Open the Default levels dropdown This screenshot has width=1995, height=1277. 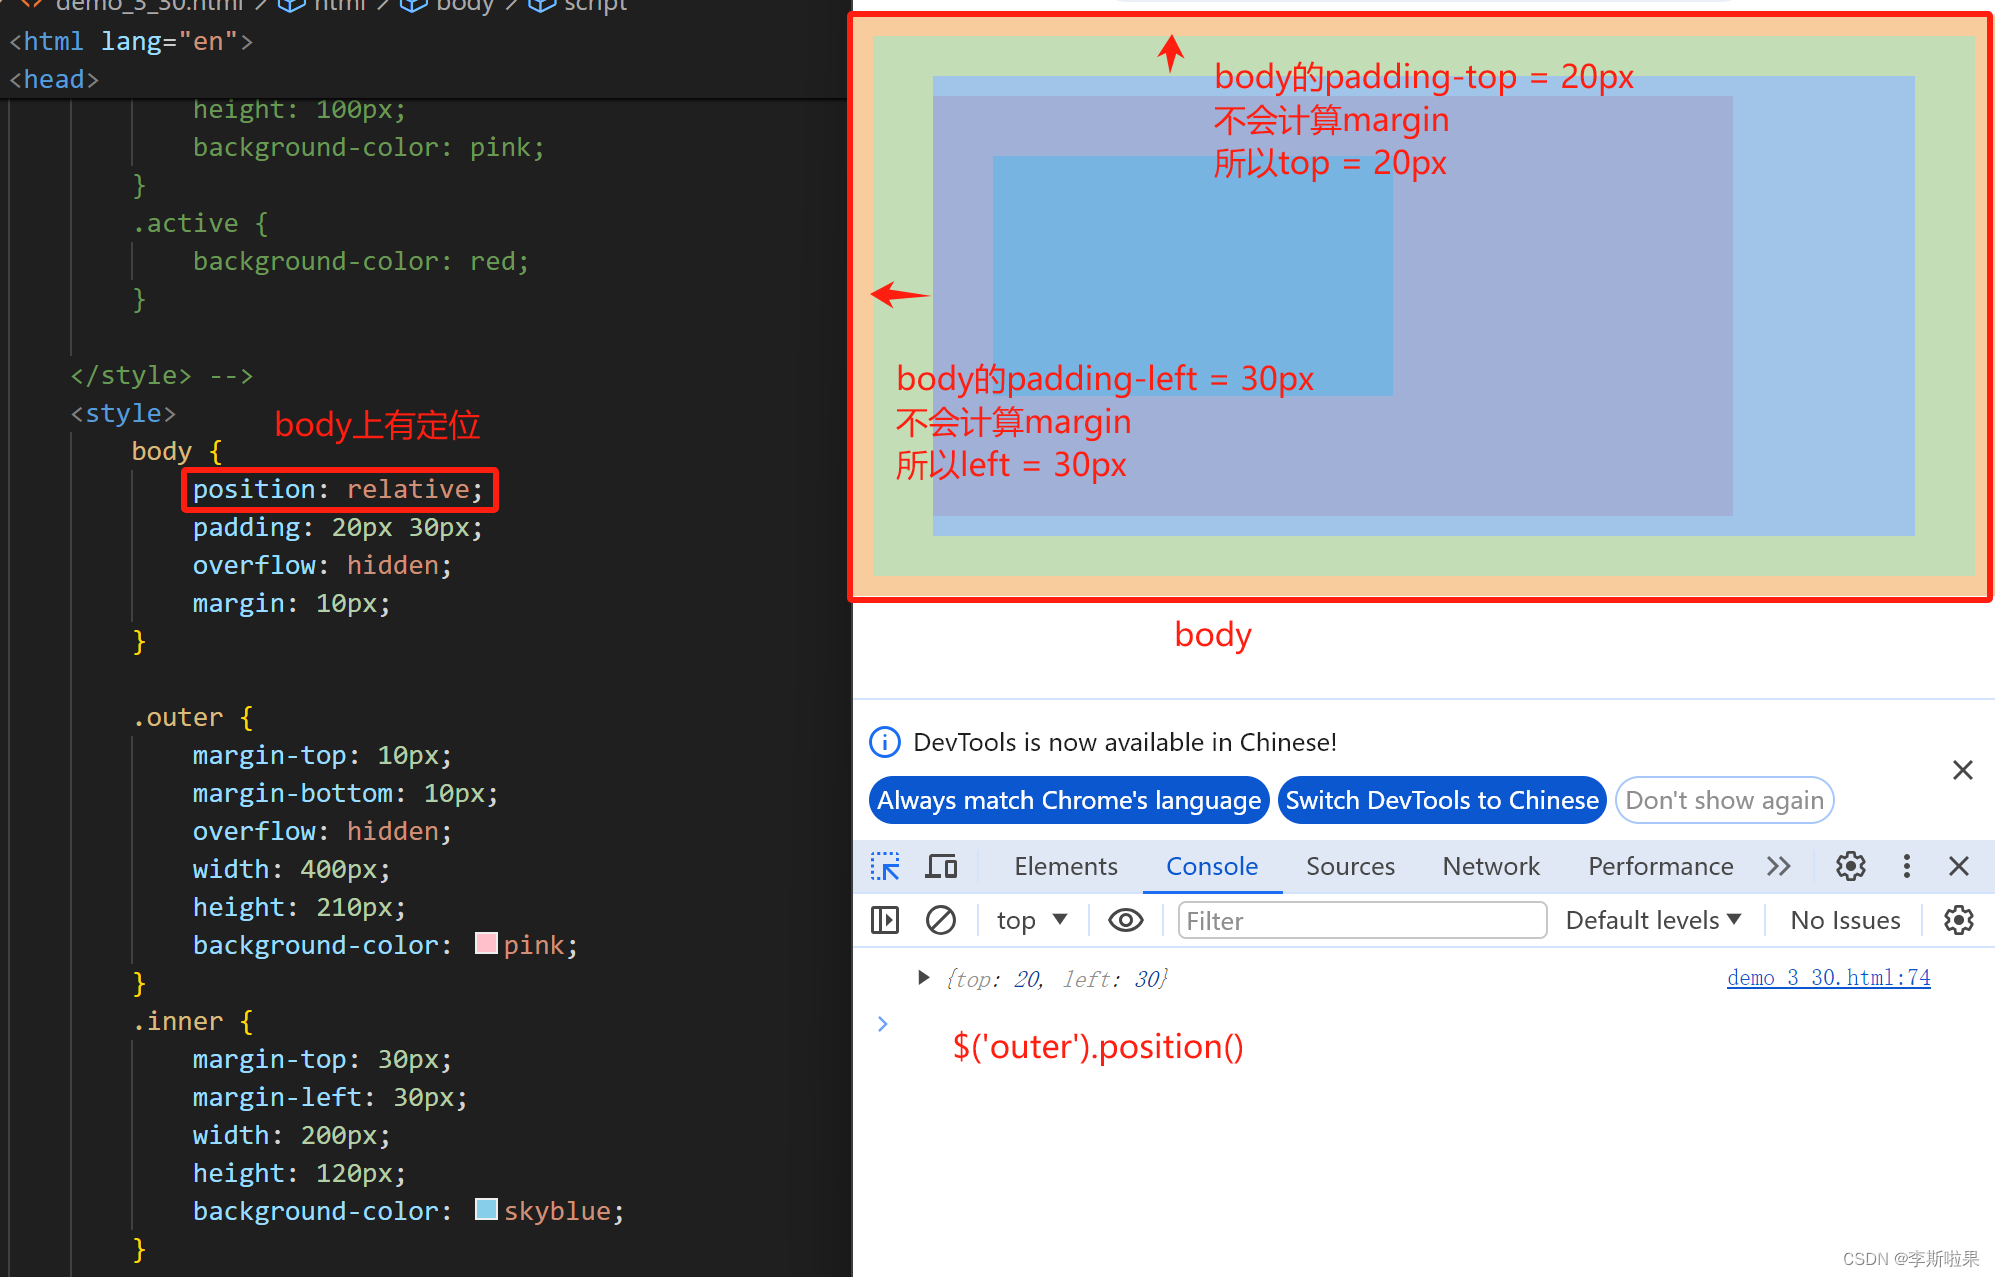(1653, 920)
